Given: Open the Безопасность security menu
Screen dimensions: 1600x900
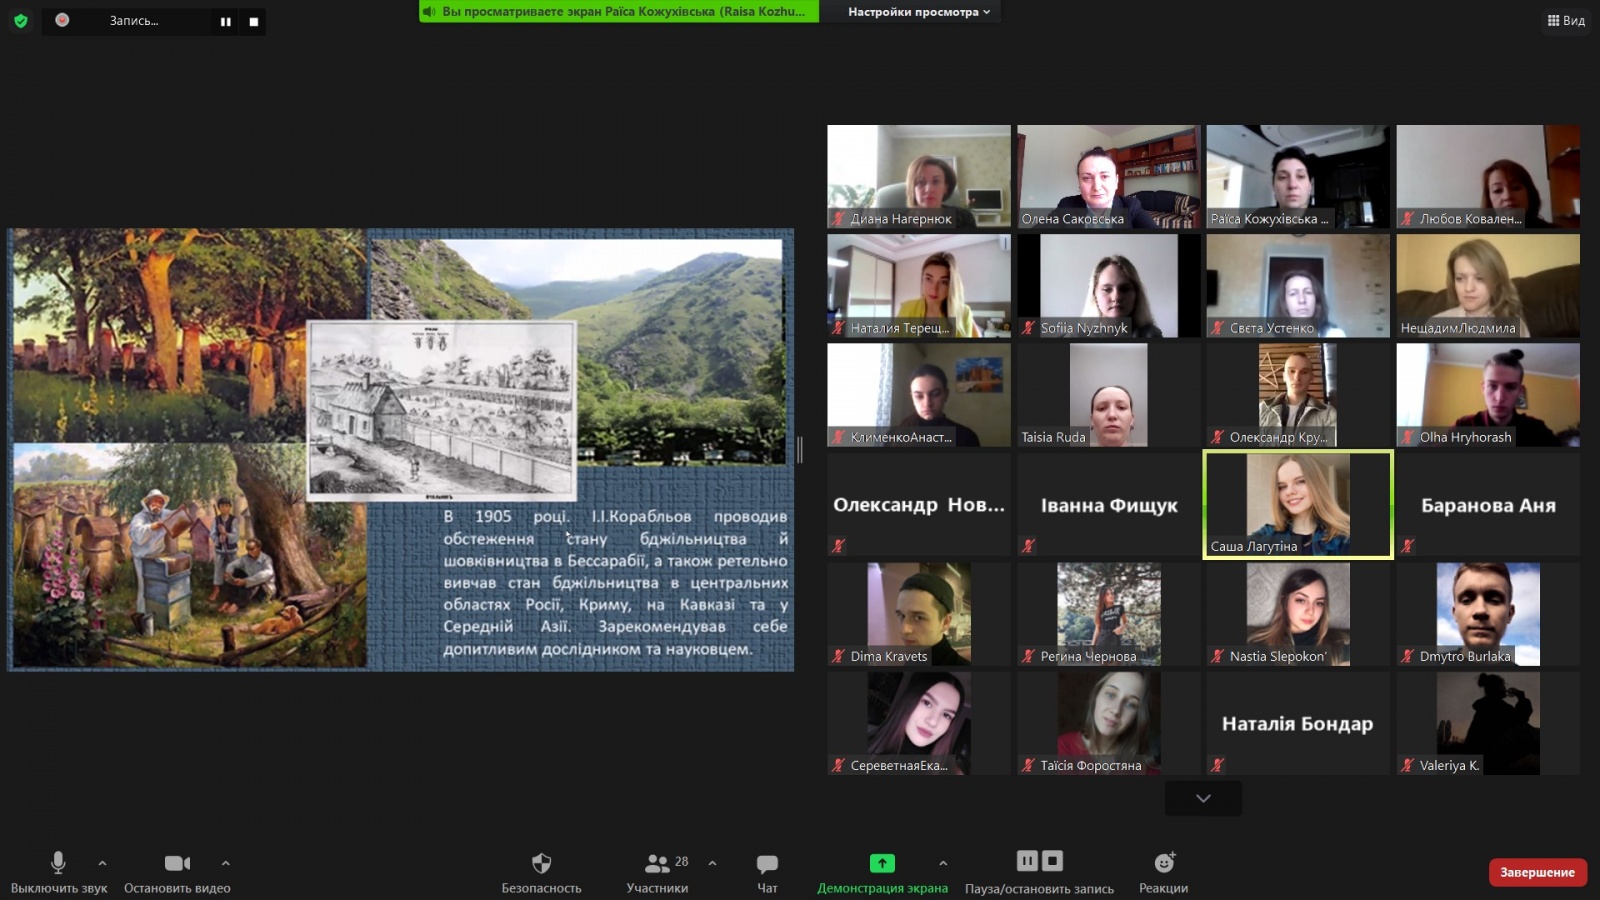Looking at the screenshot, I should click(541, 872).
